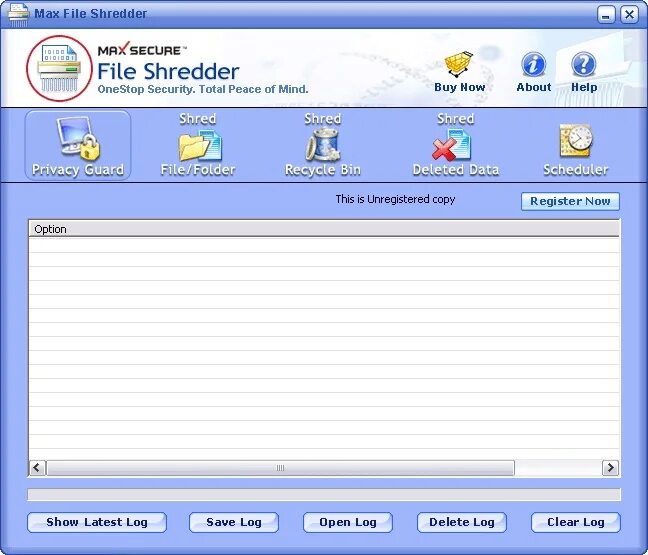Click the horizontal scrollbar right arrow
The image size is (648, 555).
click(x=610, y=468)
